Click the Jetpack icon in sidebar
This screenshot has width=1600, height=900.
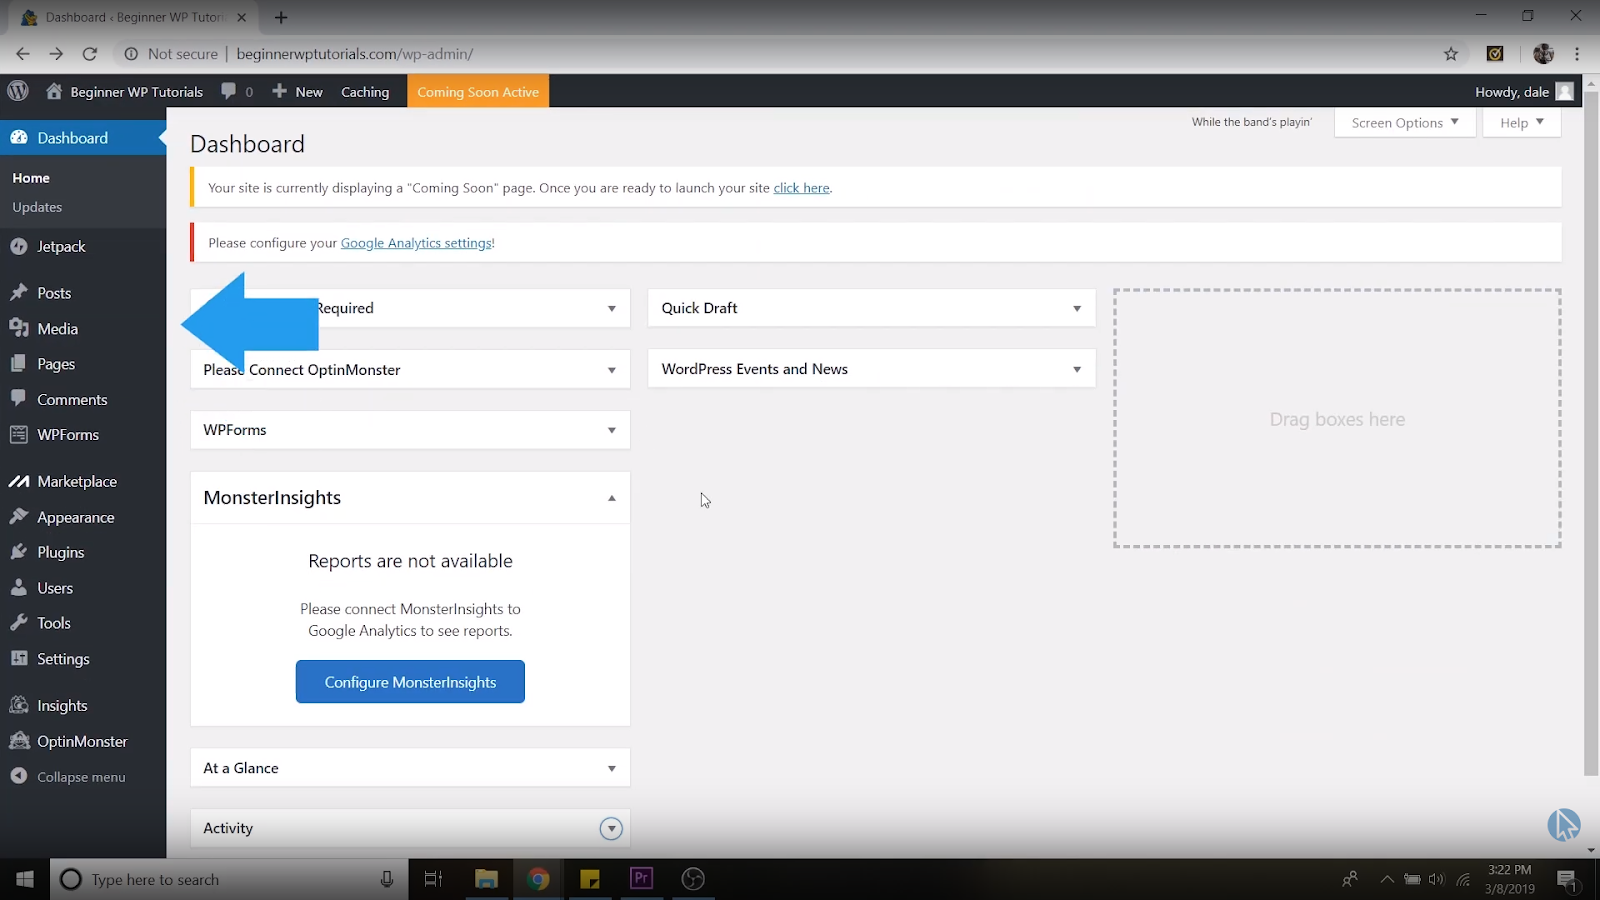click(x=19, y=246)
